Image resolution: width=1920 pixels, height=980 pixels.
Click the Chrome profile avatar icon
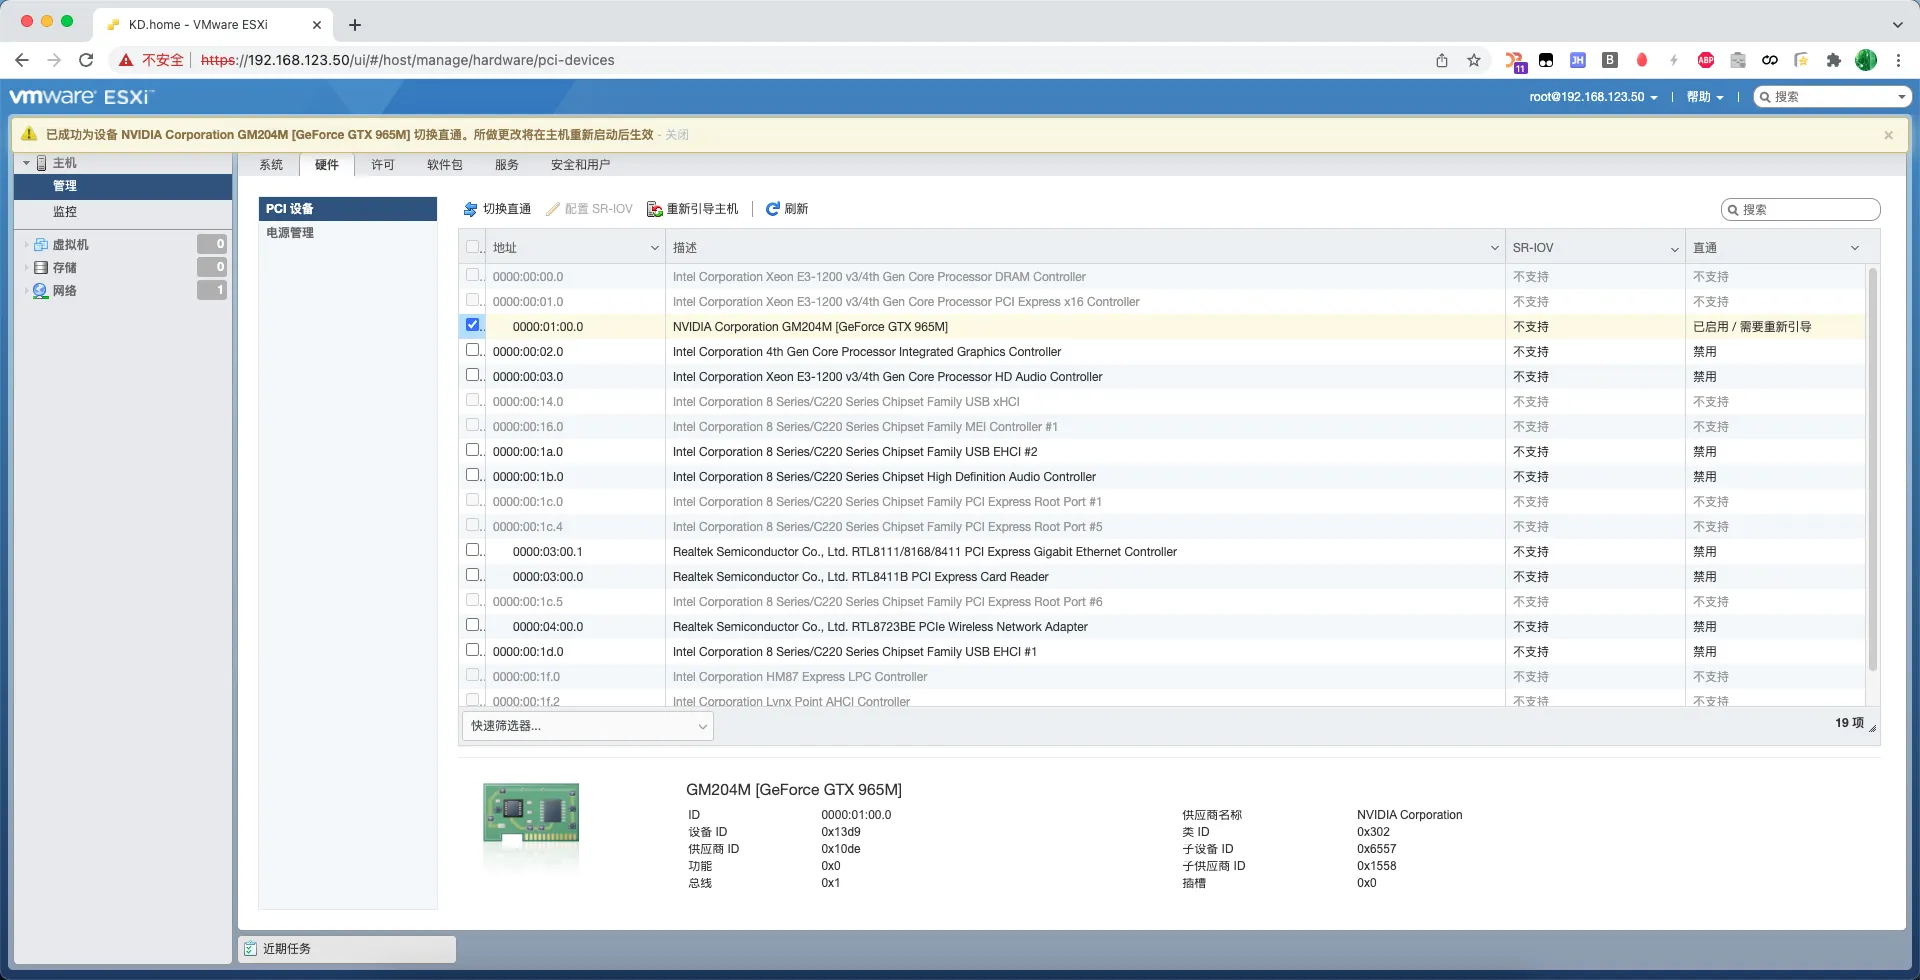coord(1866,60)
